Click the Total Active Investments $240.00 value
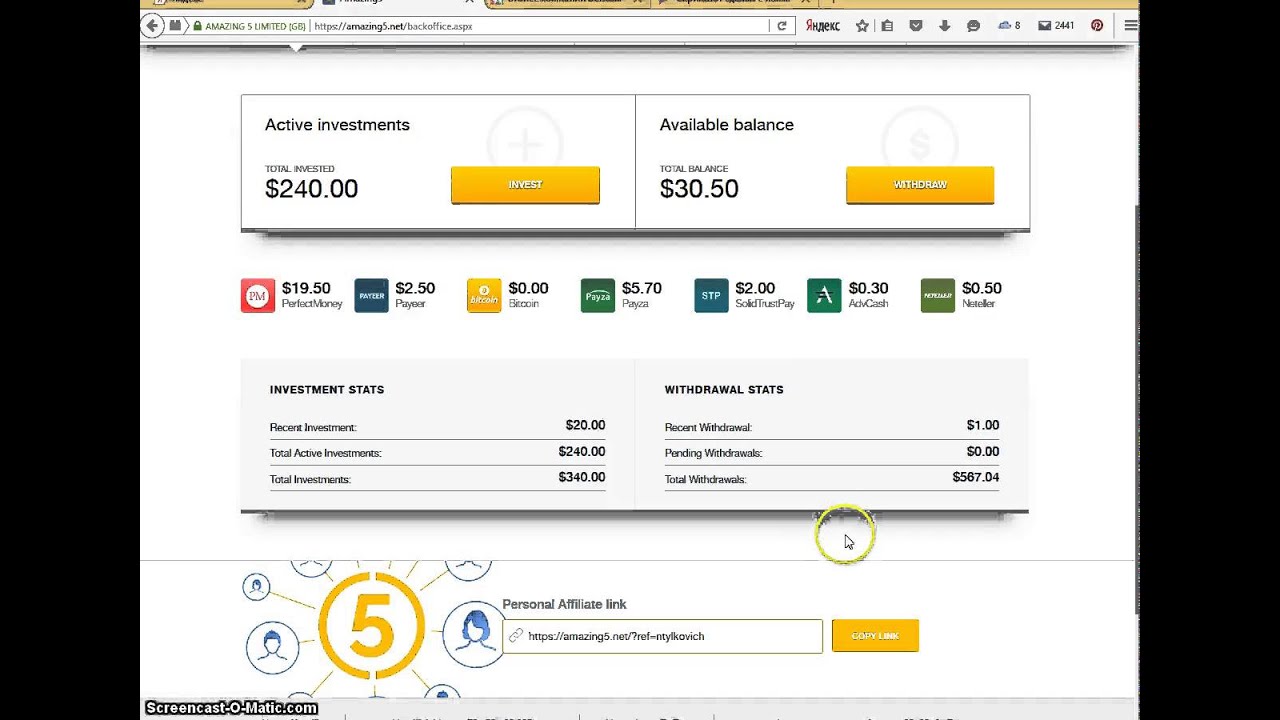This screenshot has width=1280, height=720. click(582, 451)
